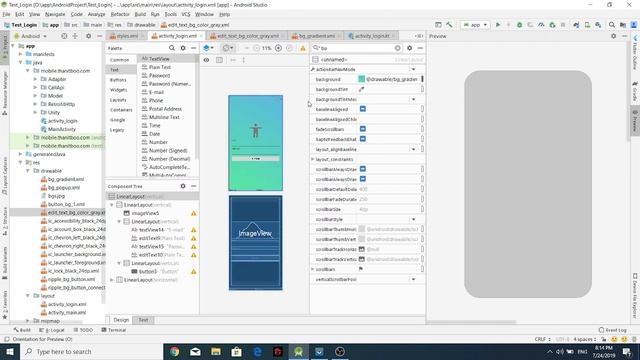This screenshot has width=640, height=360.
Task: Open Microsoft Edge from the taskbar
Action: click(258, 351)
